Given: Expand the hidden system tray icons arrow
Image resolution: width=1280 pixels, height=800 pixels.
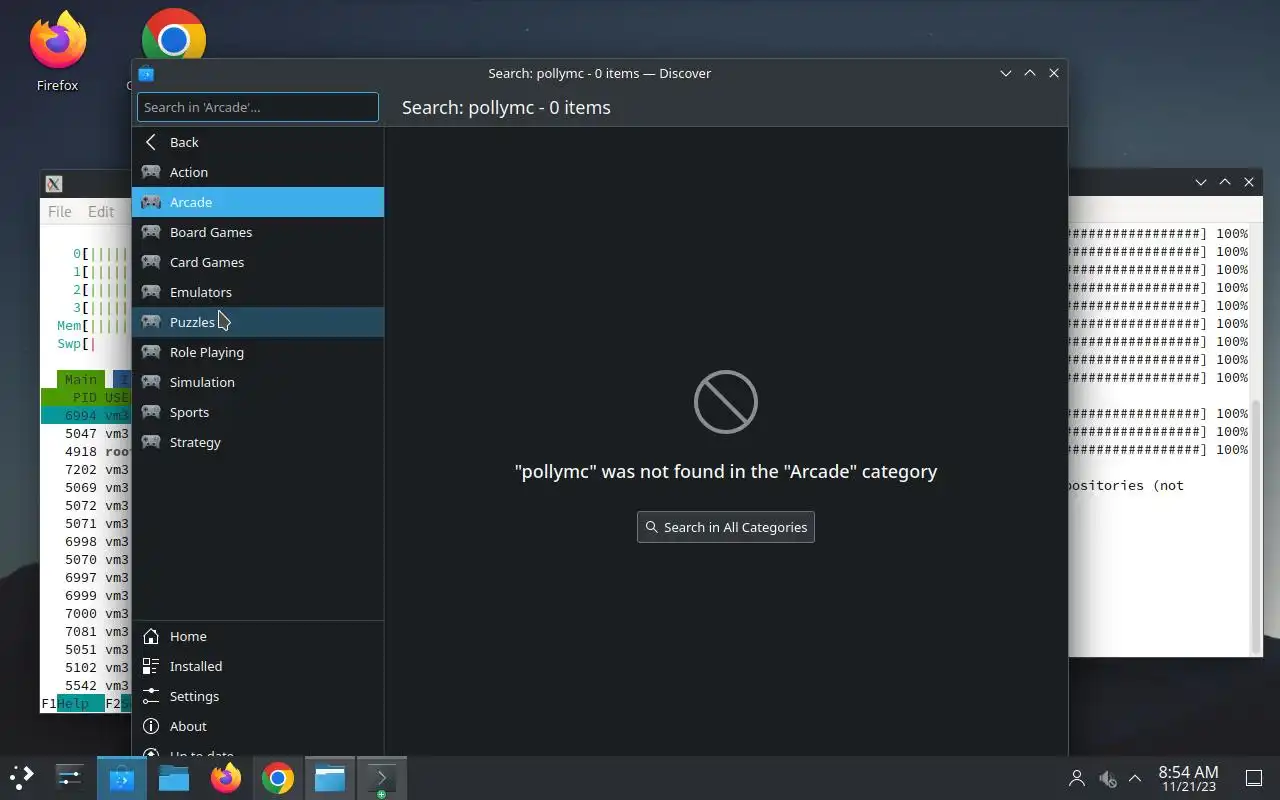Looking at the screenshot, I should [1135, 777].
